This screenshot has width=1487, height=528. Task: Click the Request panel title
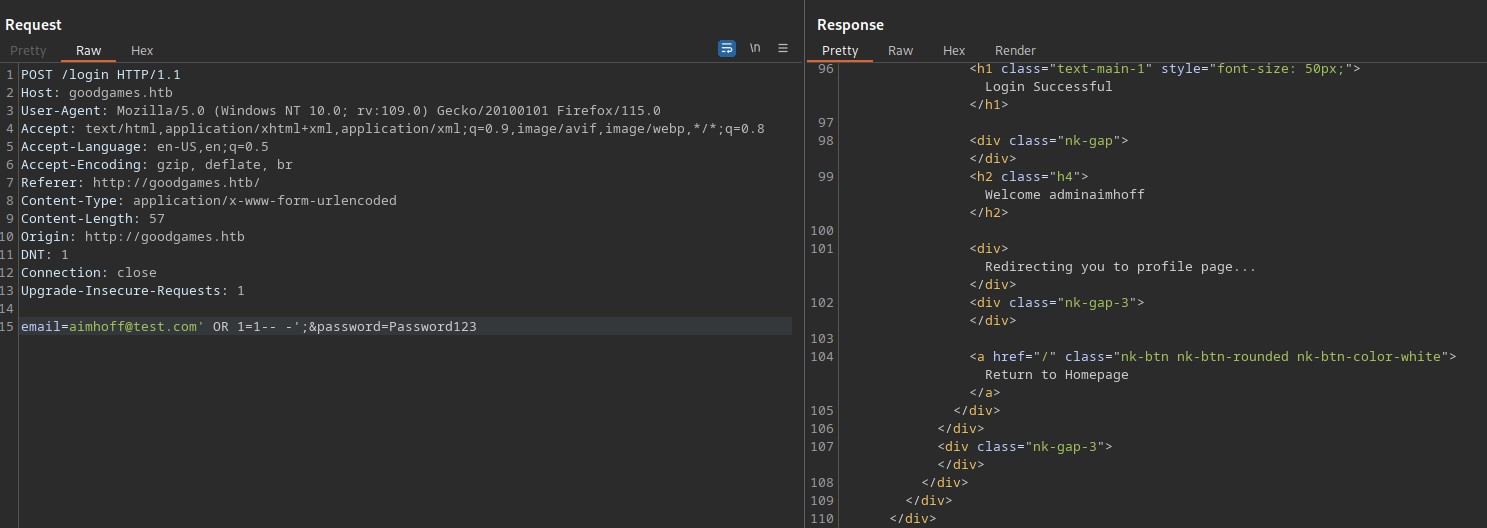33,25
